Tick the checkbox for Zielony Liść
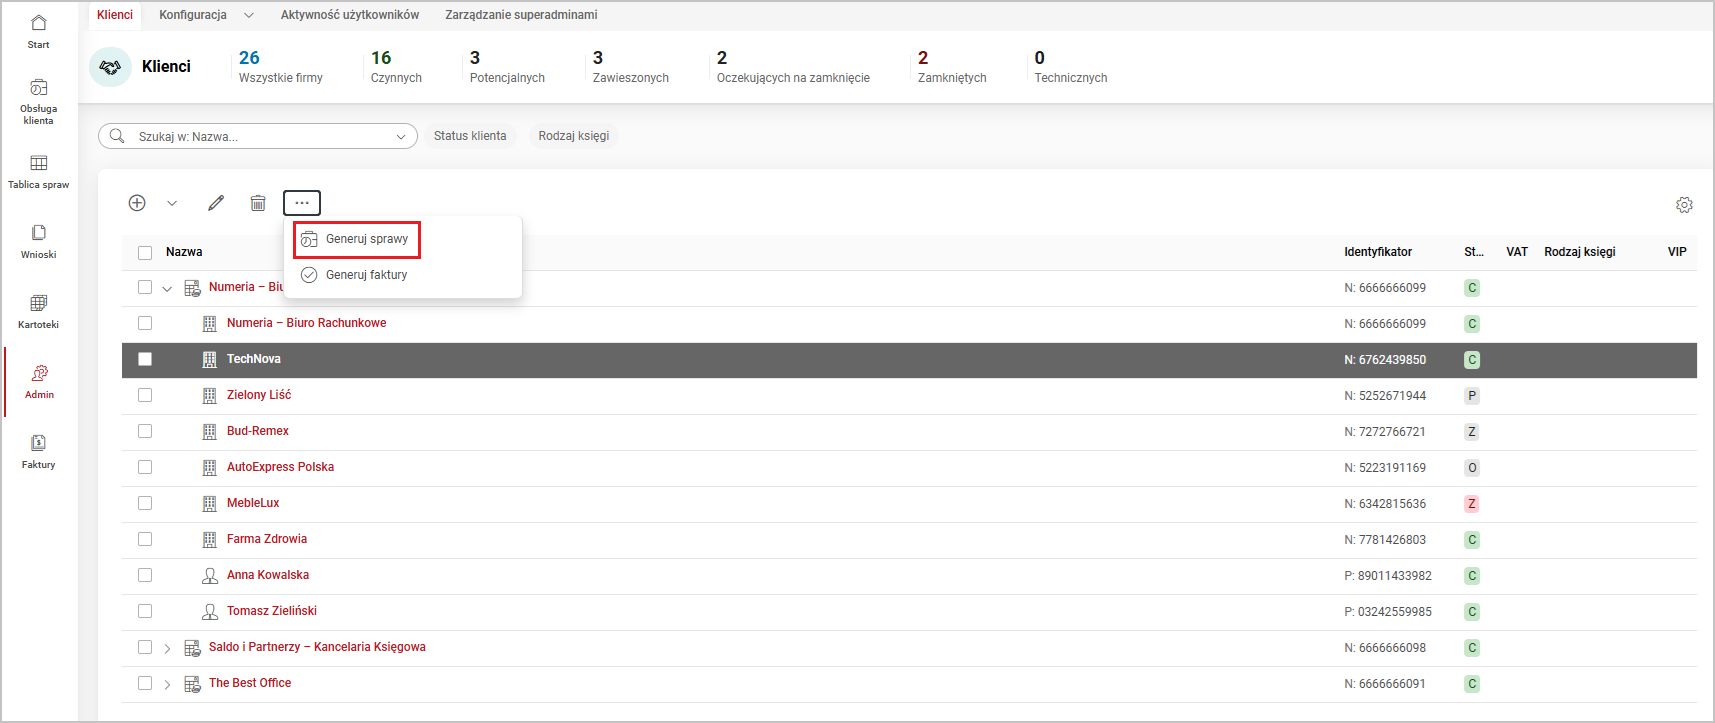Viewport: 1715px width, 723px height. pos(145,395)
